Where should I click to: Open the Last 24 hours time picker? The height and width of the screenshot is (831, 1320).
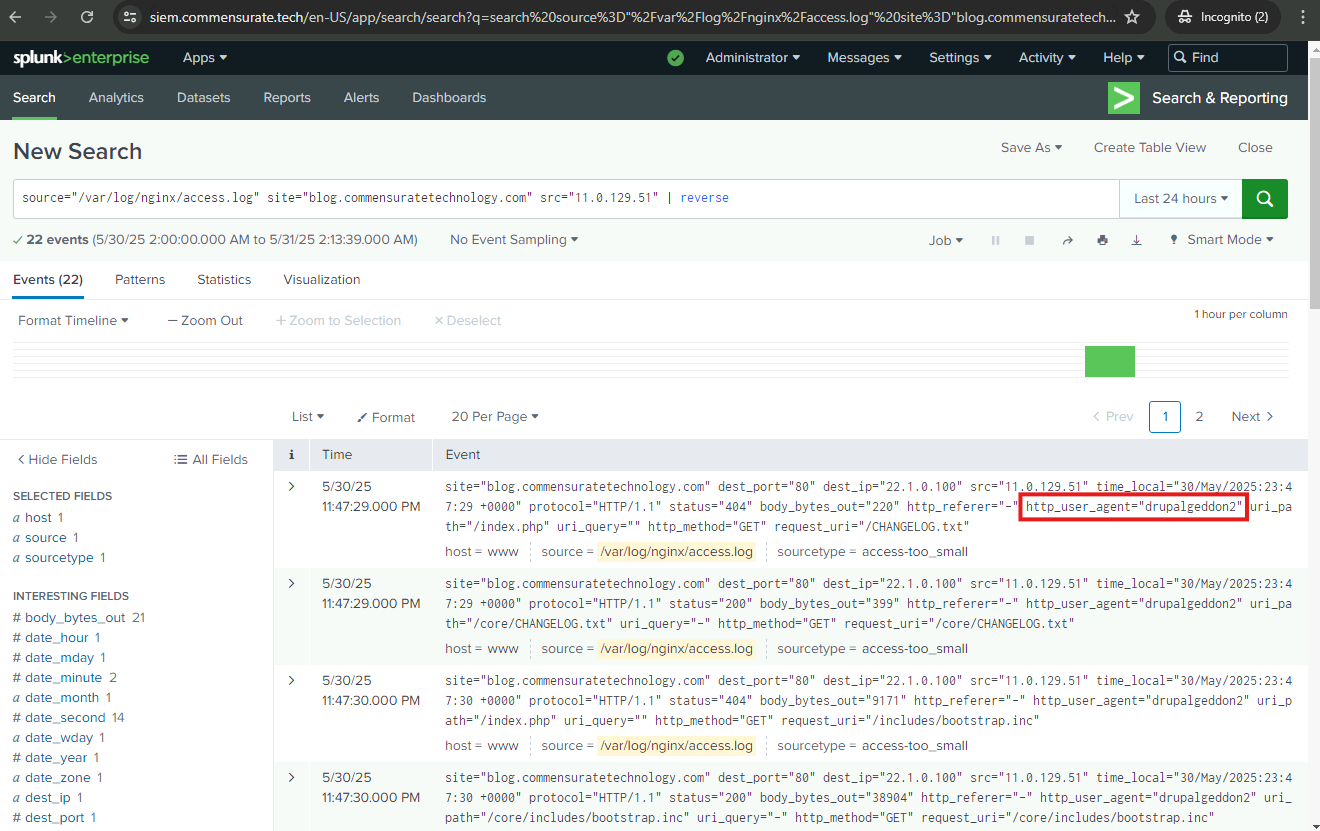pyautogui.click(x=1180, y=199)
